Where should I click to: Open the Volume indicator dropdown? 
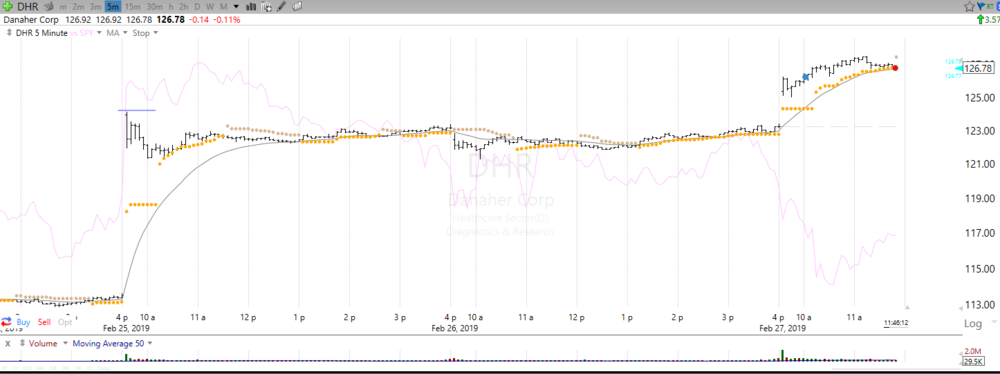(x=65, y=343)
